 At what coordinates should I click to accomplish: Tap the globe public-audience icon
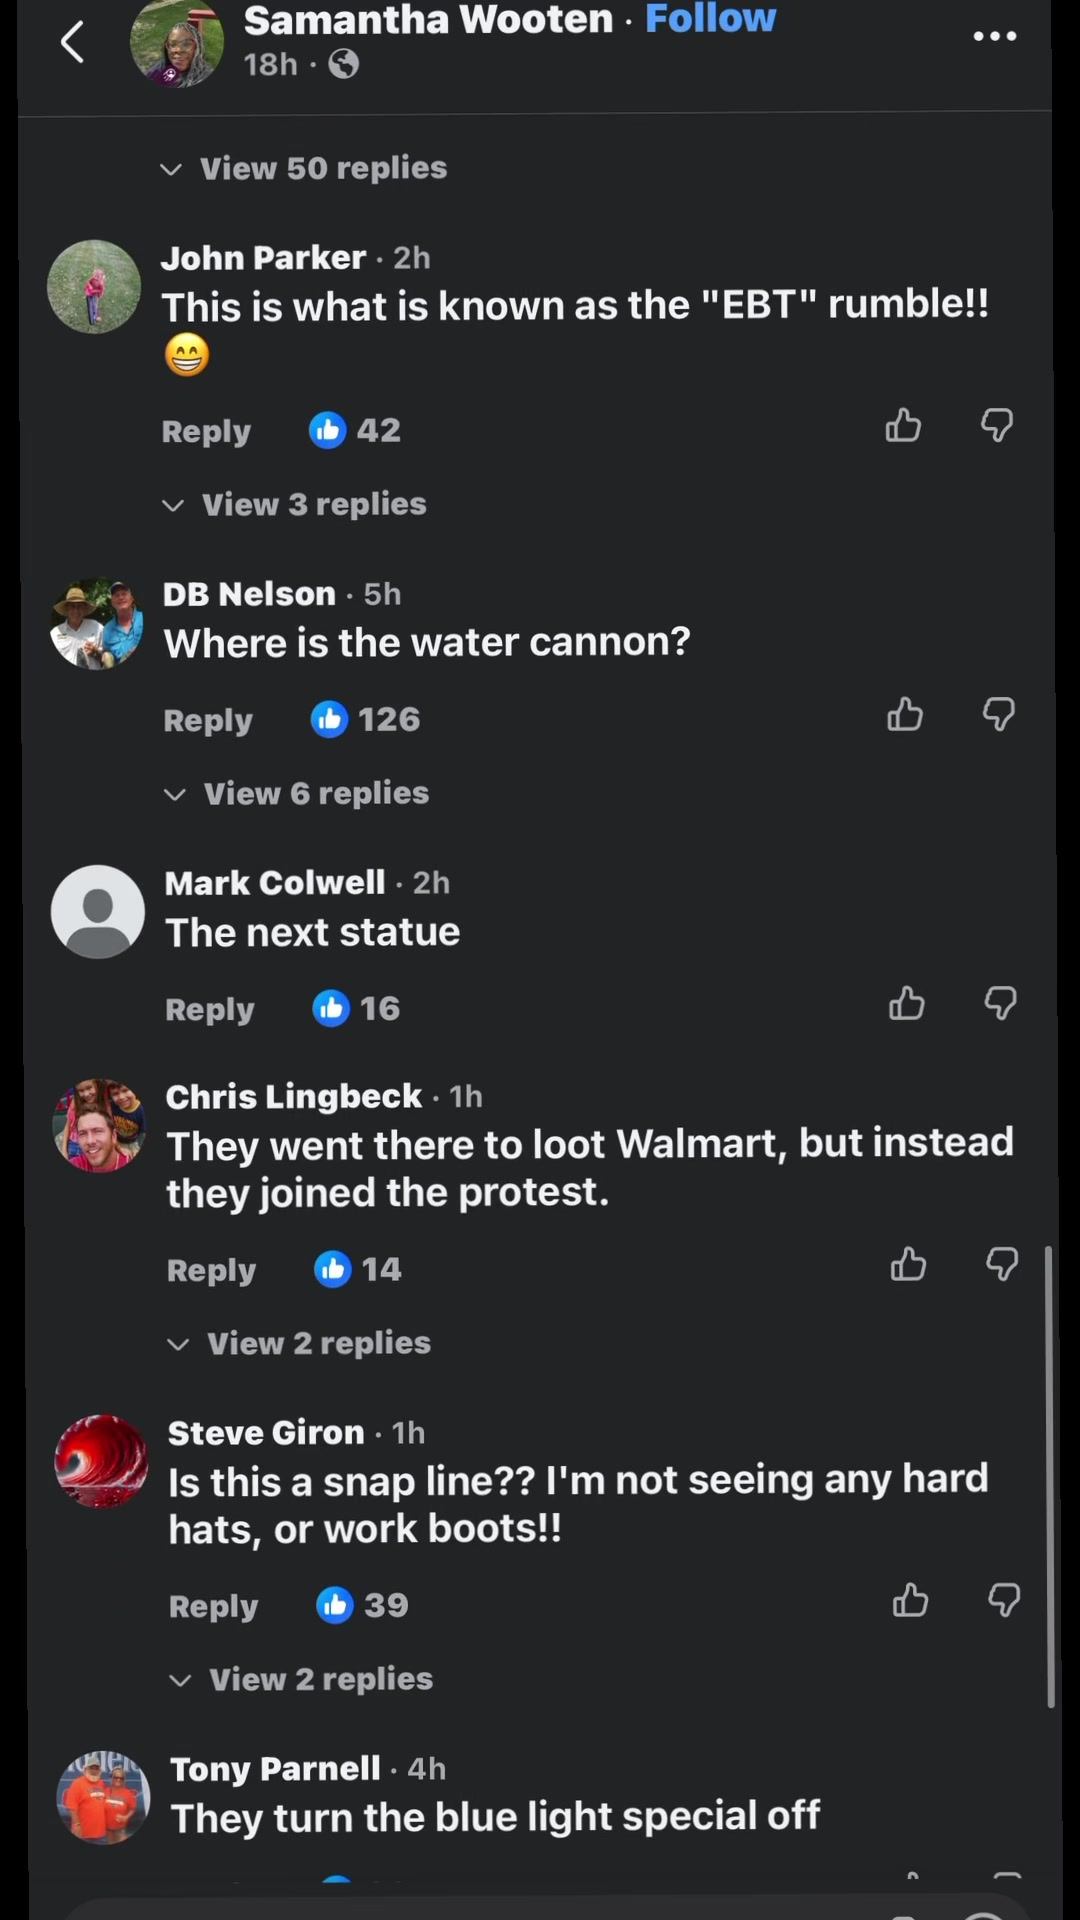[x=343, y=65]
